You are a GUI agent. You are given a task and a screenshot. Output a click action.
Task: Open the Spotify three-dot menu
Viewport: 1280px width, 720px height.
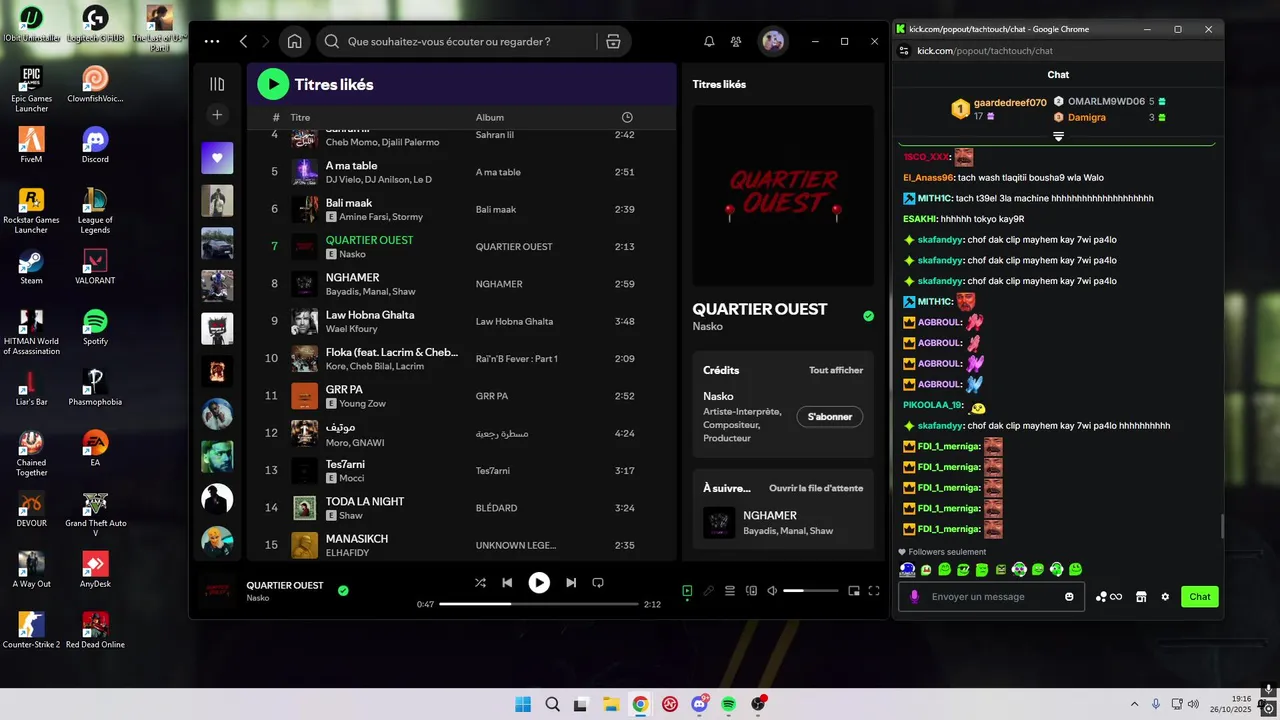[x=212, y=41]
